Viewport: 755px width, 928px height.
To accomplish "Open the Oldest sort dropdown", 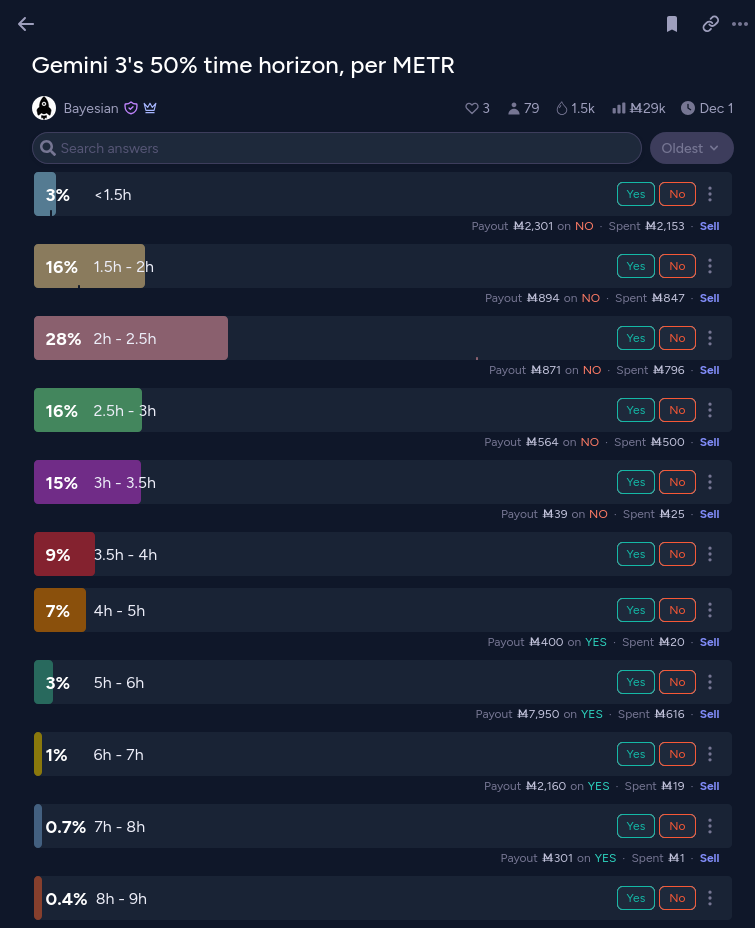I will tap(691, 148).
